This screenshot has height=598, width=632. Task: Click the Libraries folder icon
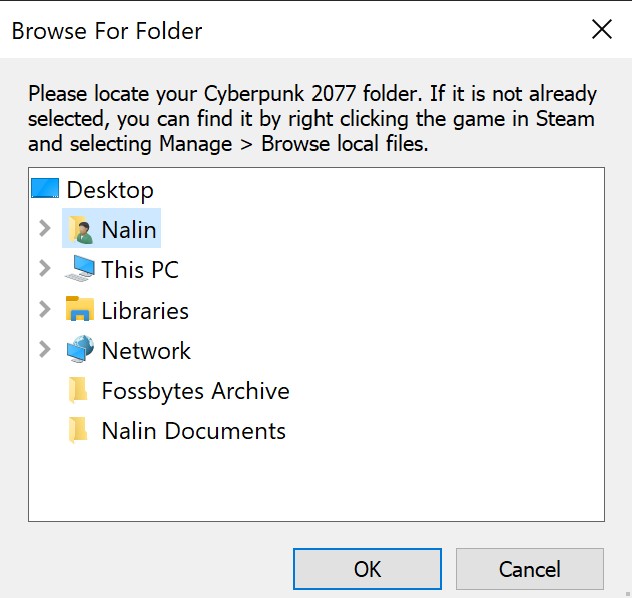80,310
